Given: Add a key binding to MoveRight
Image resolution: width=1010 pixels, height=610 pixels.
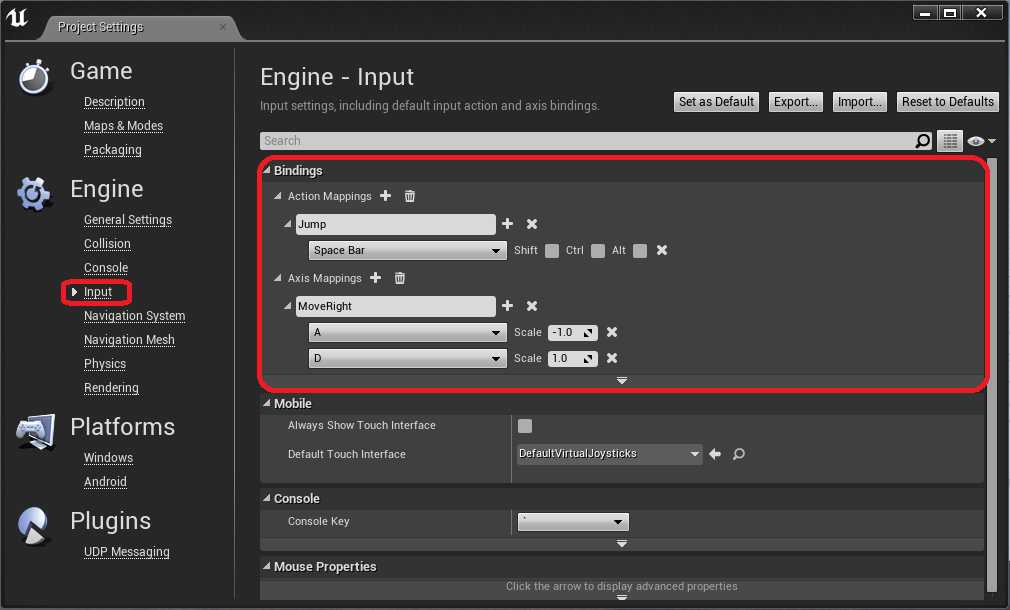Looking at the screenshot, I should coord(508,306).
